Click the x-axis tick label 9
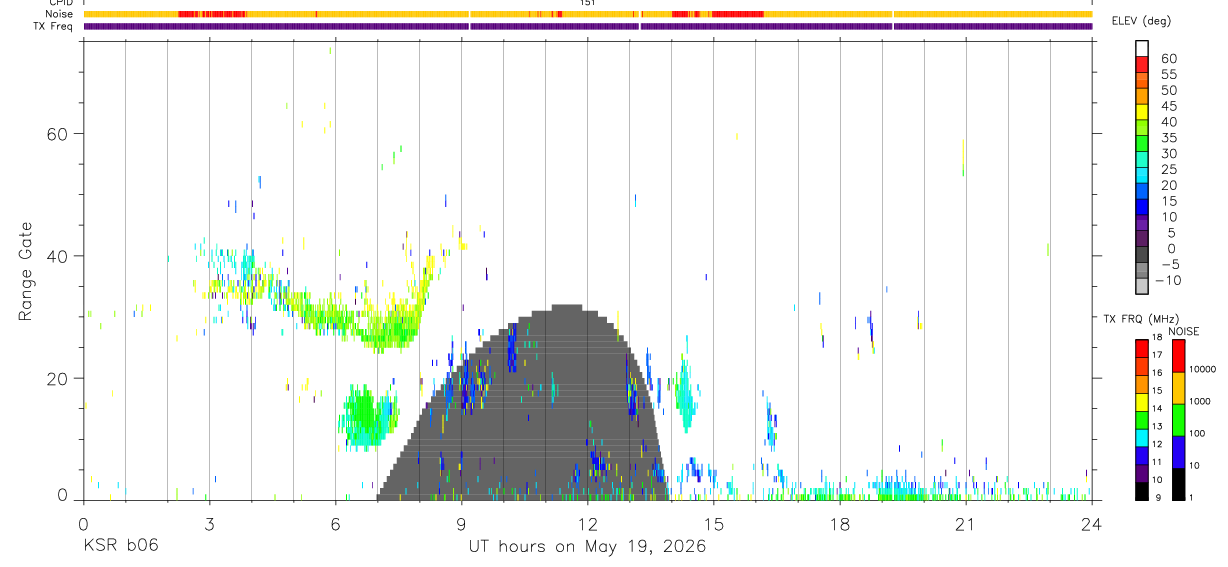1228x567 pixels. point(461,523)
